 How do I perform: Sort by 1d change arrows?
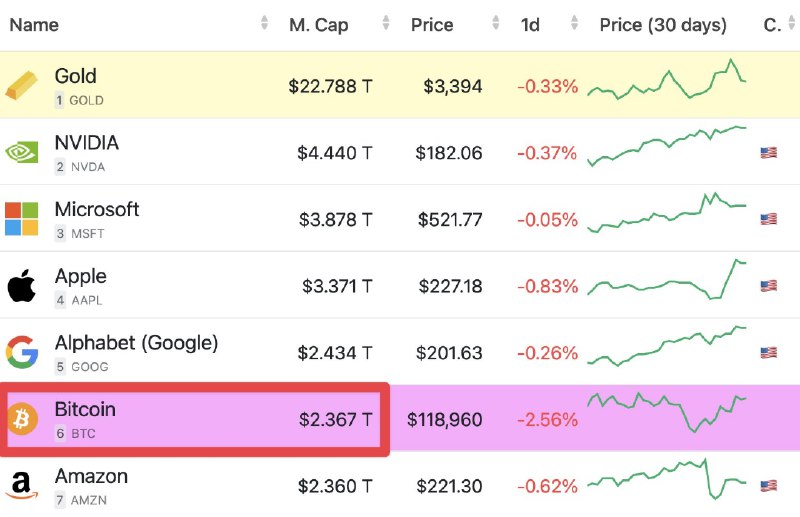(x=574, y=23)
